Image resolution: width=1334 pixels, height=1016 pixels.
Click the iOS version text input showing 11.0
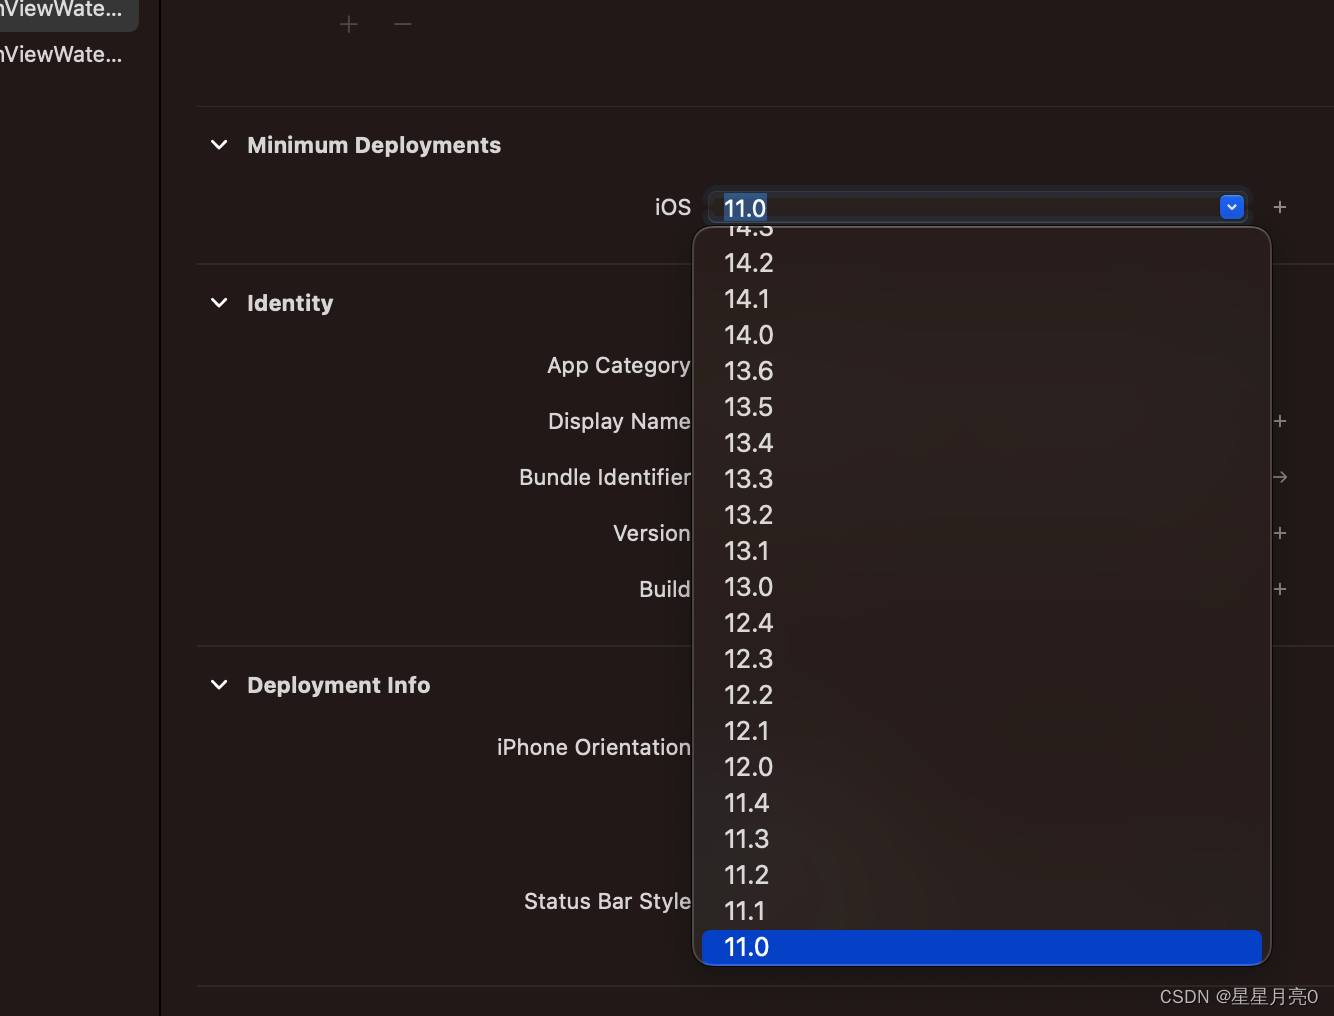pos(900,207)
